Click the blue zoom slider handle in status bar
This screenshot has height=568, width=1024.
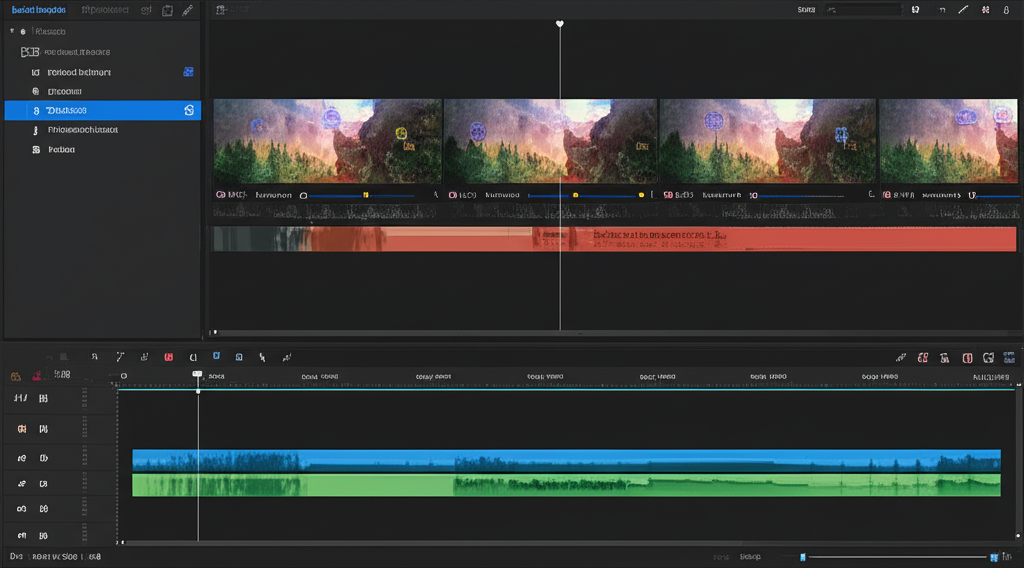(x=803, y=557)
